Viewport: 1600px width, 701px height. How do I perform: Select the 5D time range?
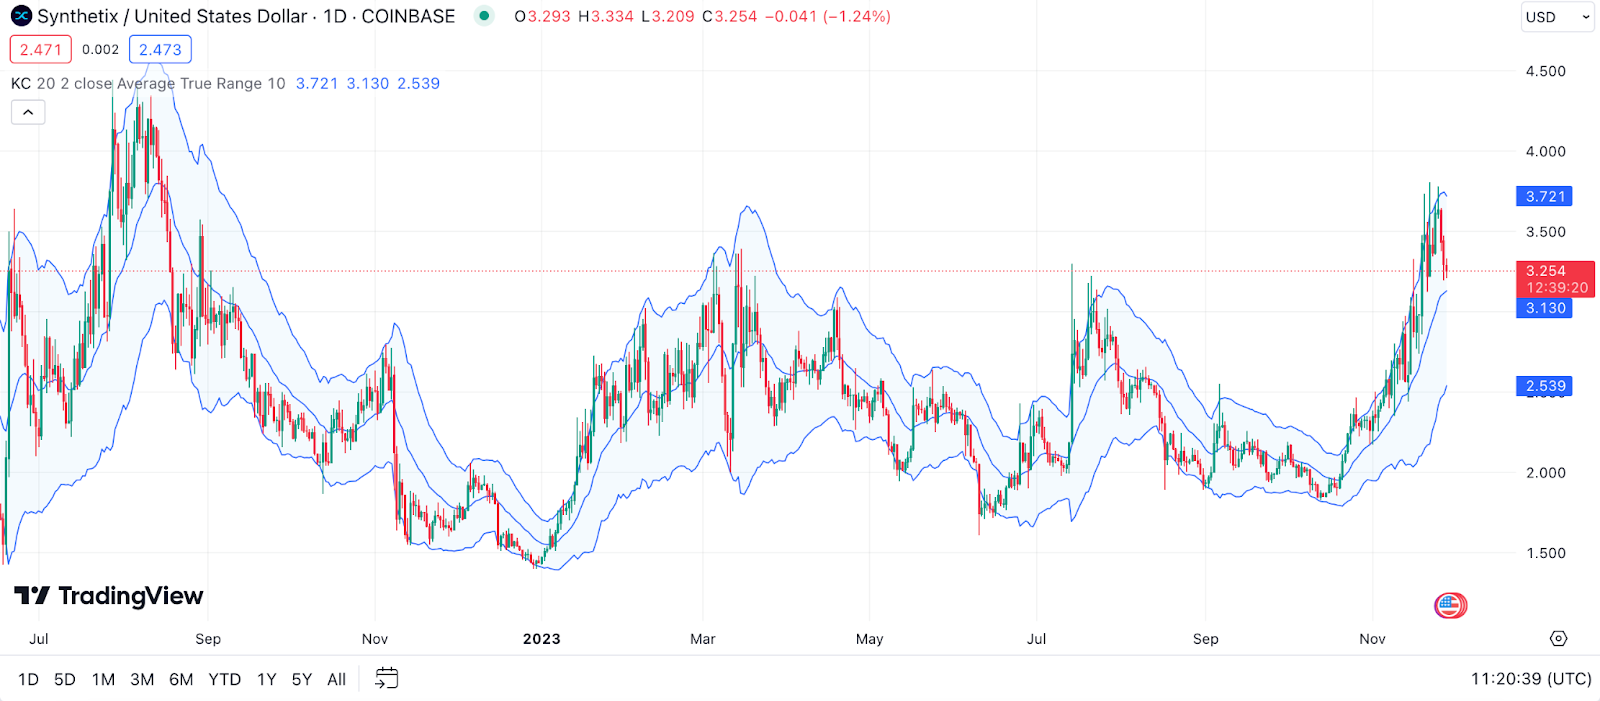tap(65, 680)
